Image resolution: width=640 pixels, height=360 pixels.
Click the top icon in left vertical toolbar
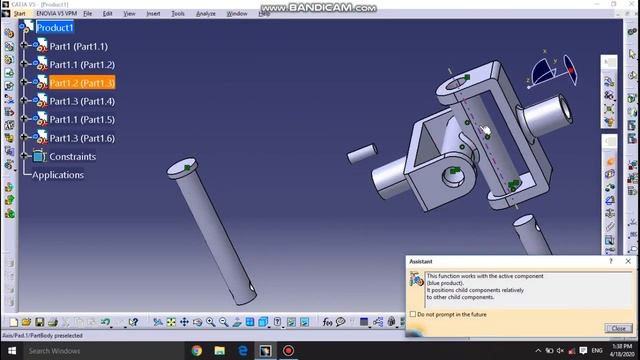[9, 33]
